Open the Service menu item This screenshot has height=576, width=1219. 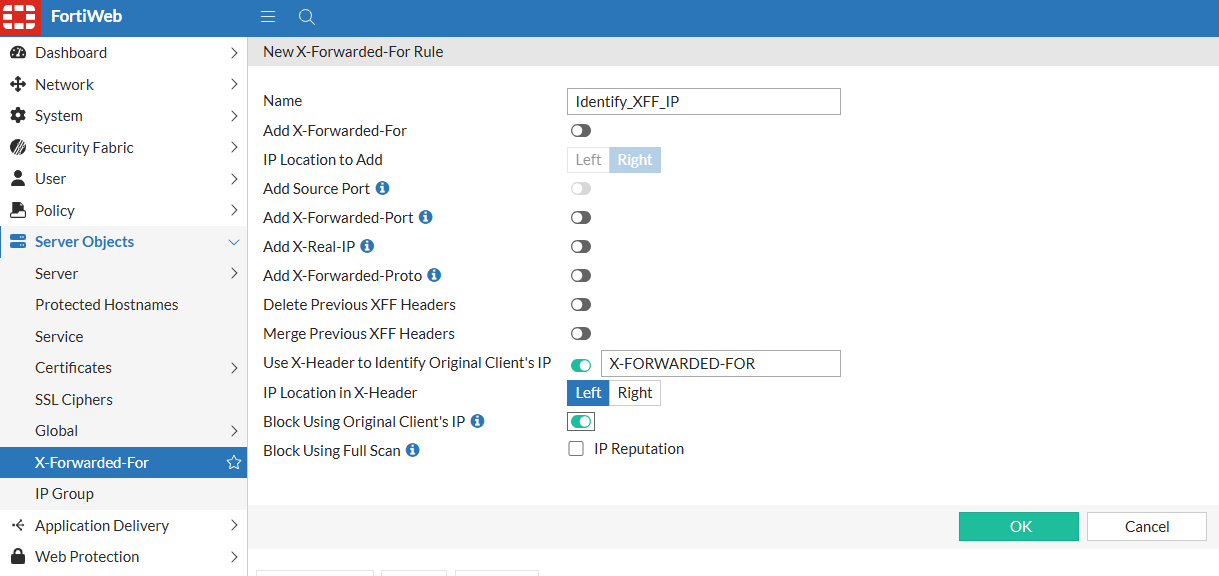pyautogui.click(x=123, y=336)
